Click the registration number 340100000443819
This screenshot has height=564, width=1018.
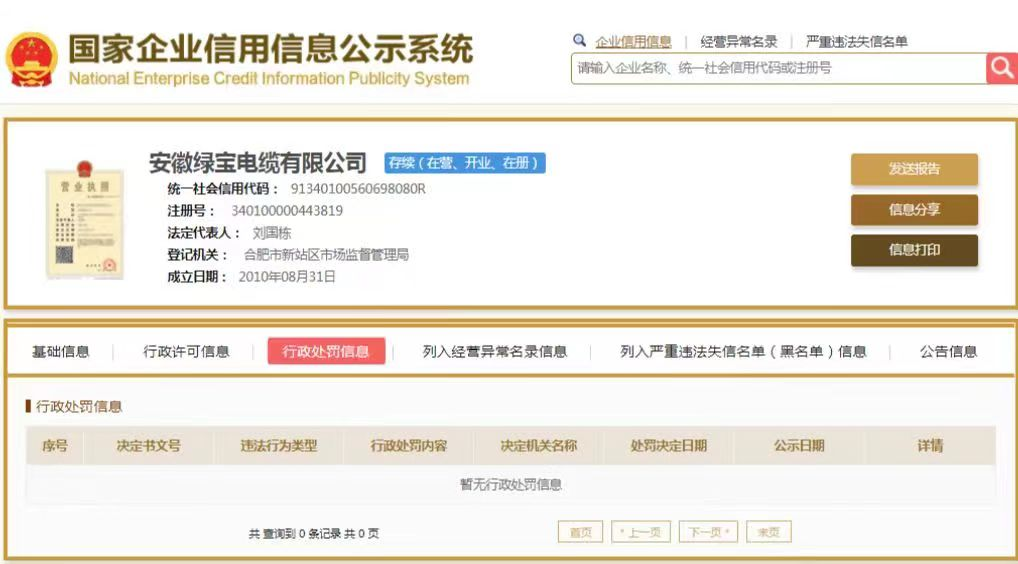click(287, 211)
